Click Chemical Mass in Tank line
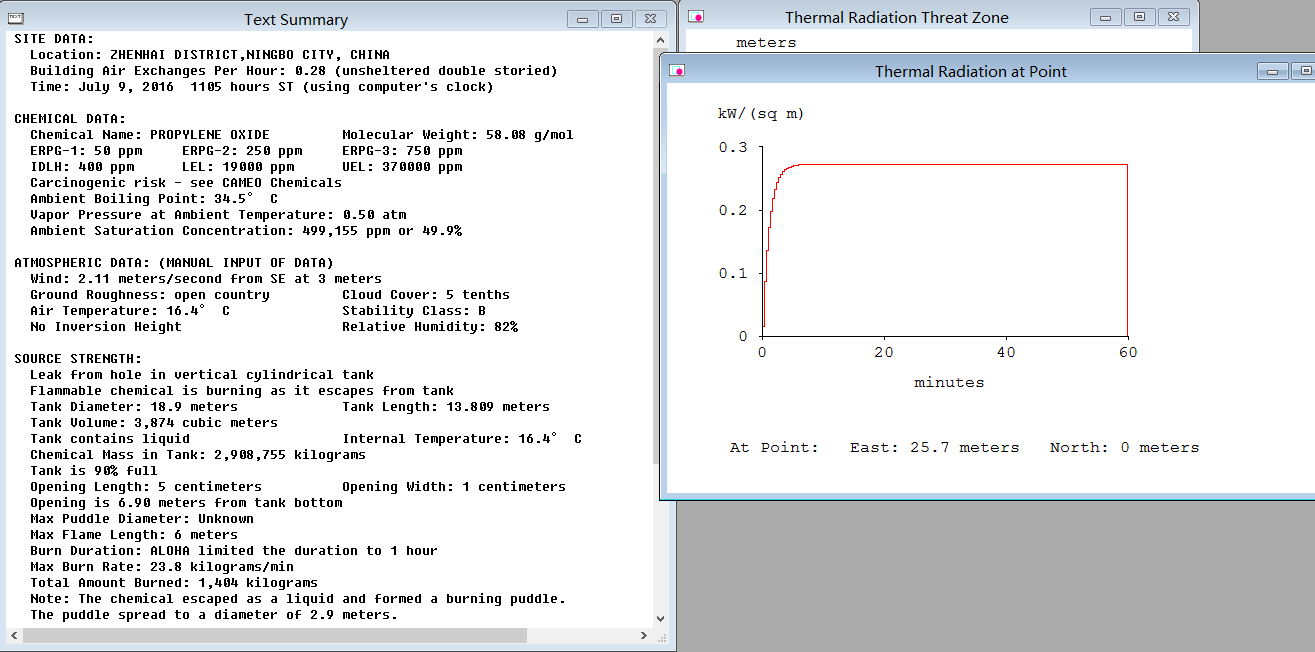The width and height of the screenshot is (1315, 652). (x=198, y=454)
